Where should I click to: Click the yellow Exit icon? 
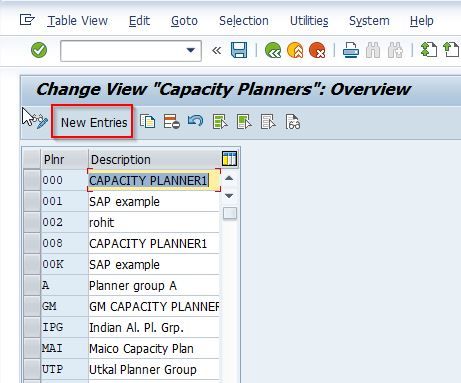click(x=295, y=50)
